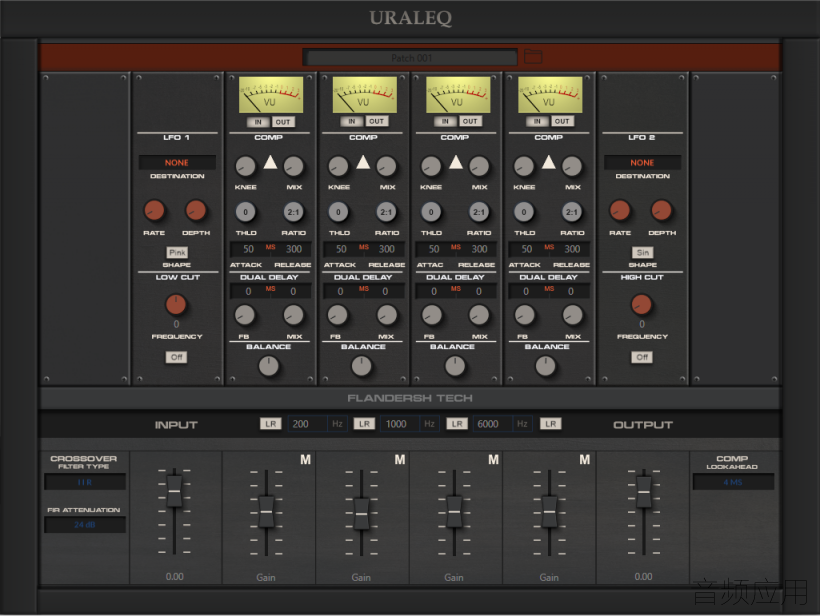Open comp lookahead dropdown showing 4 MS
Screen dimensions: 820x616
[x=733, y=482]
